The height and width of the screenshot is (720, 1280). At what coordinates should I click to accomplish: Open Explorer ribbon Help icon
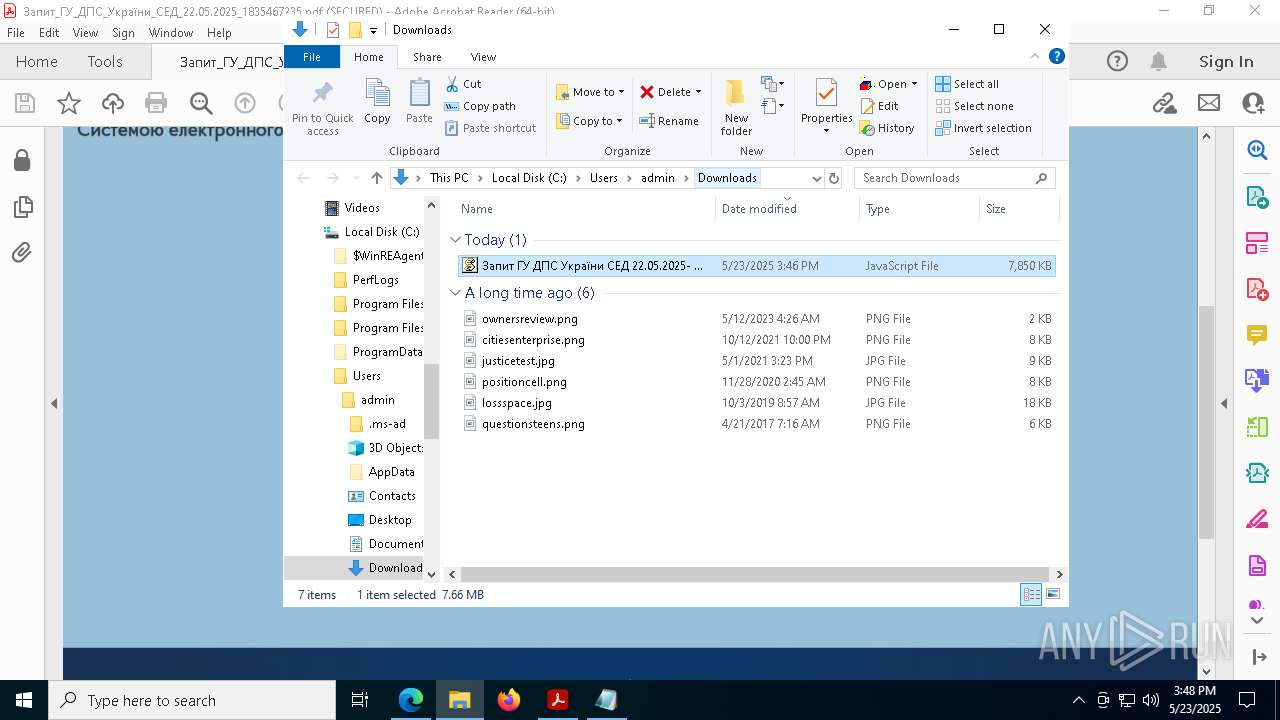click(x=1056, y=56)
